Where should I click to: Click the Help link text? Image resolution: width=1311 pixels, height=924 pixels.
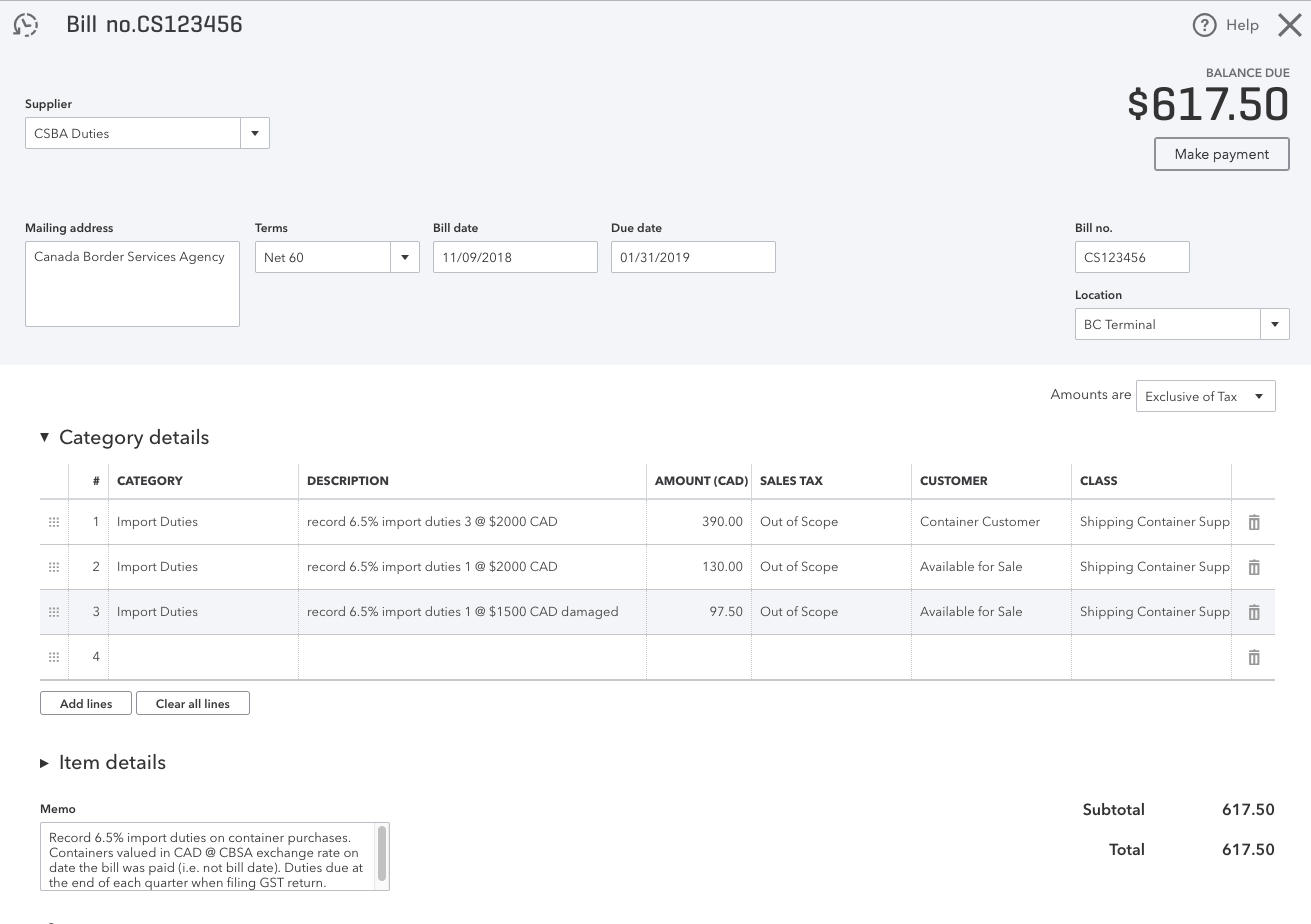(1242, 25)
